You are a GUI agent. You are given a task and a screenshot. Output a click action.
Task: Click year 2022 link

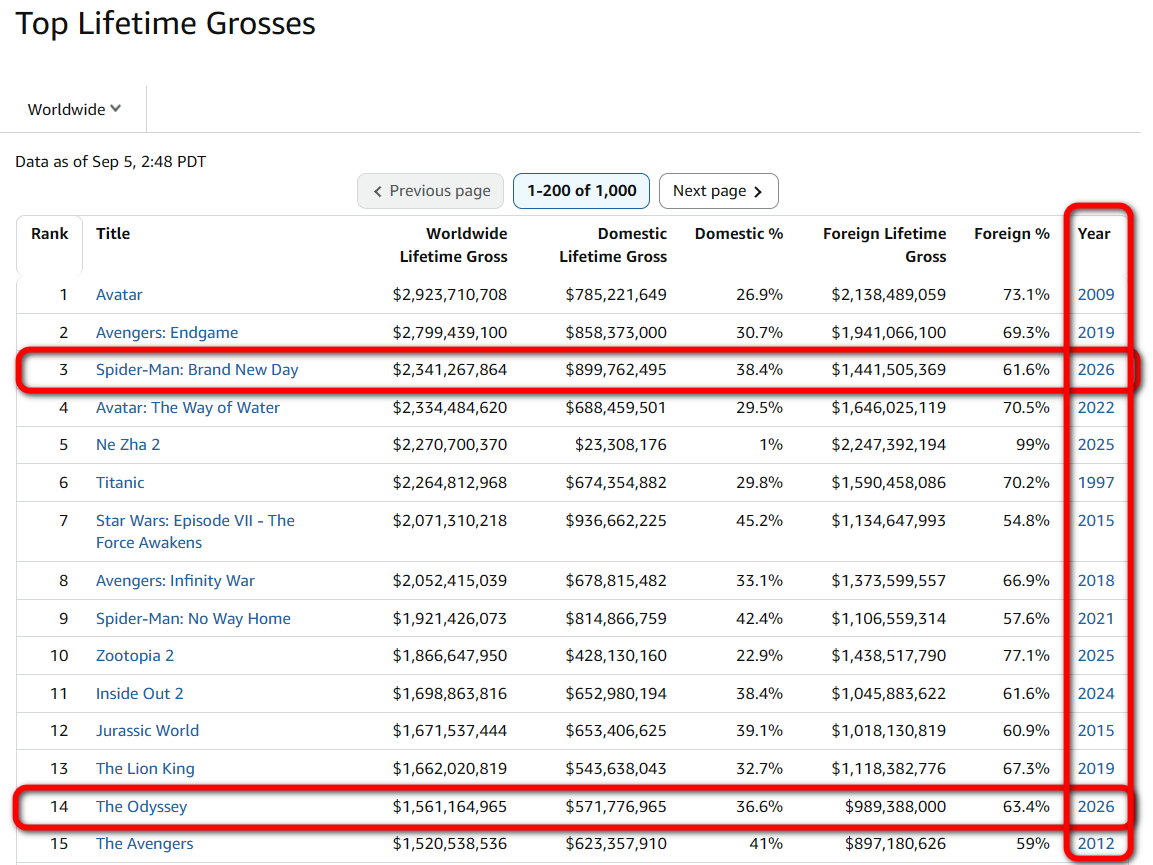click(1096, 407)
